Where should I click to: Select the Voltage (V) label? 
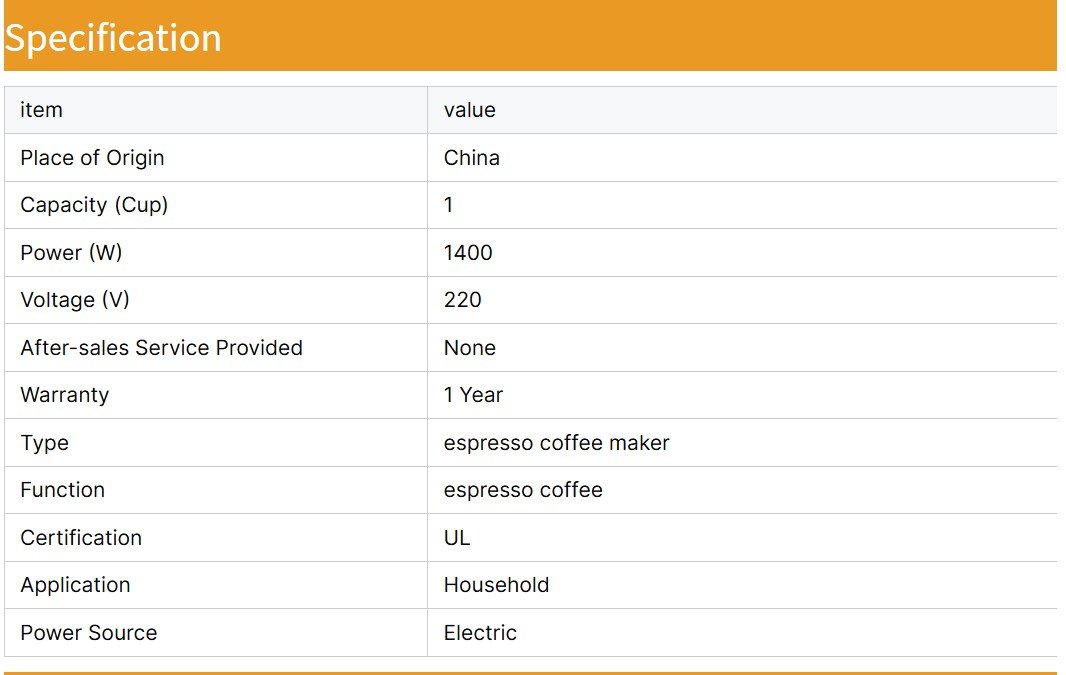coord(75,300)
